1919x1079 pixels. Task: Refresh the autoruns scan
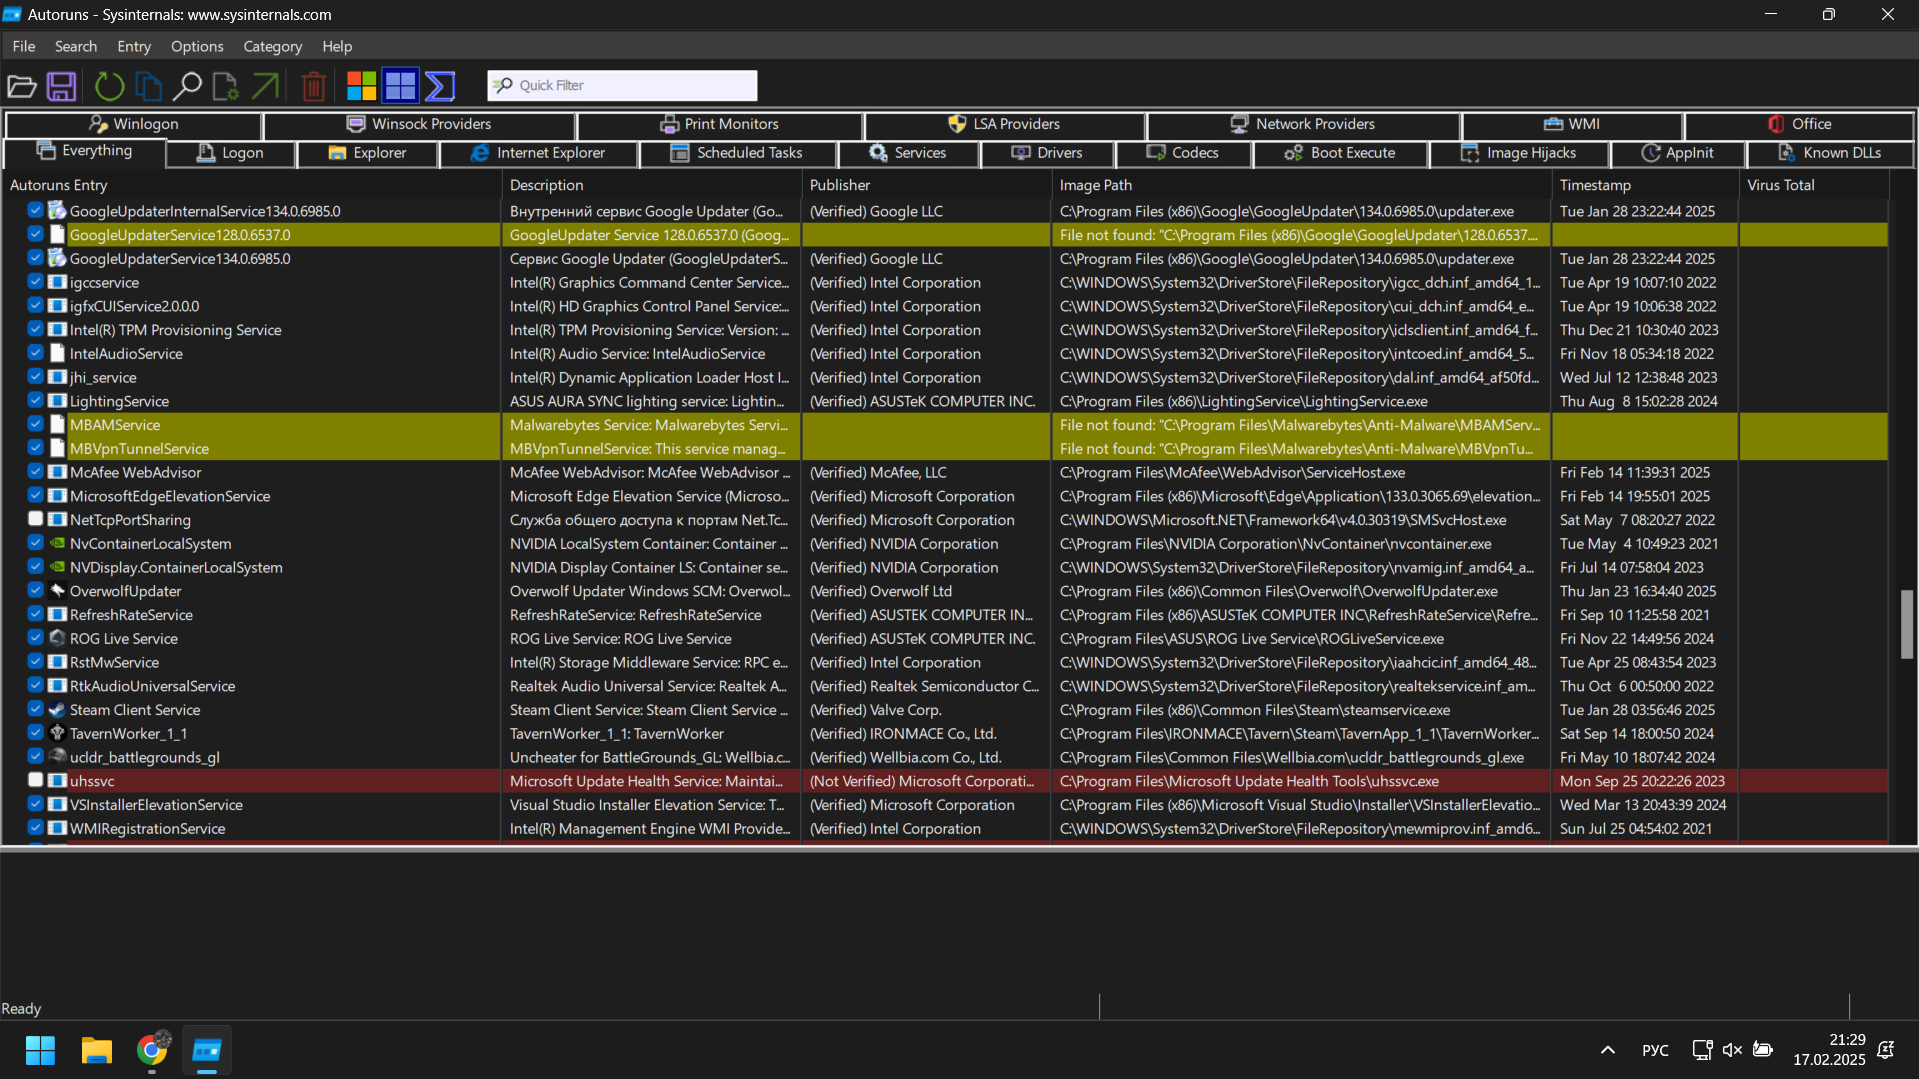109,86
